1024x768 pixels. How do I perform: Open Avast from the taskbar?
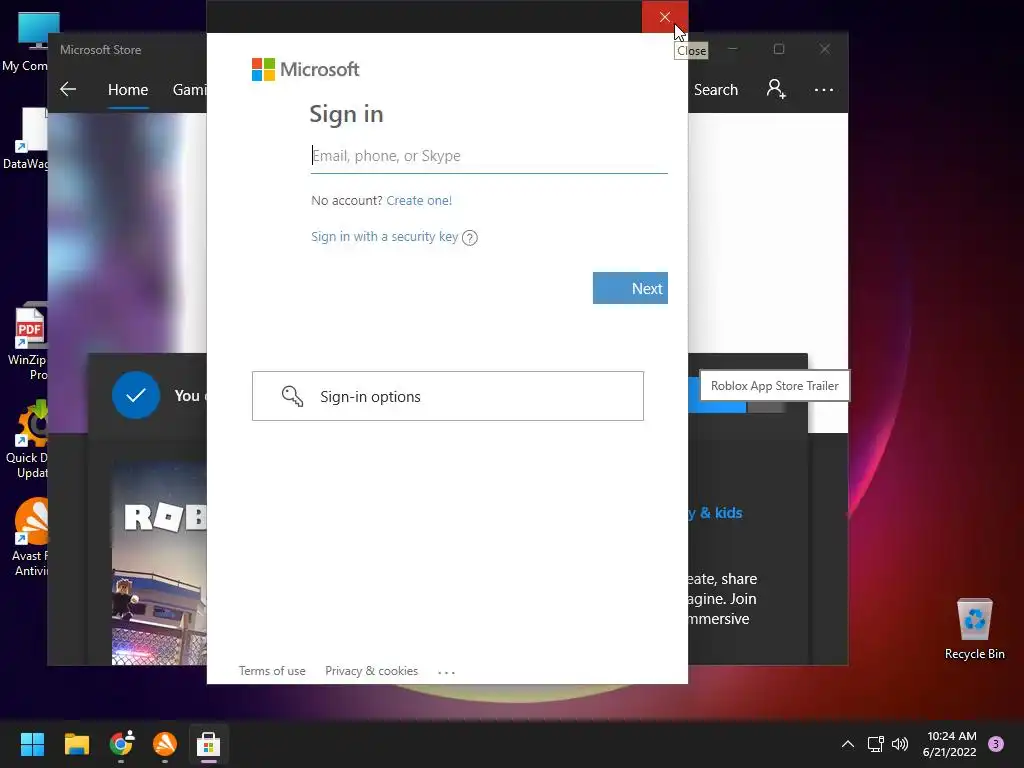165,744
